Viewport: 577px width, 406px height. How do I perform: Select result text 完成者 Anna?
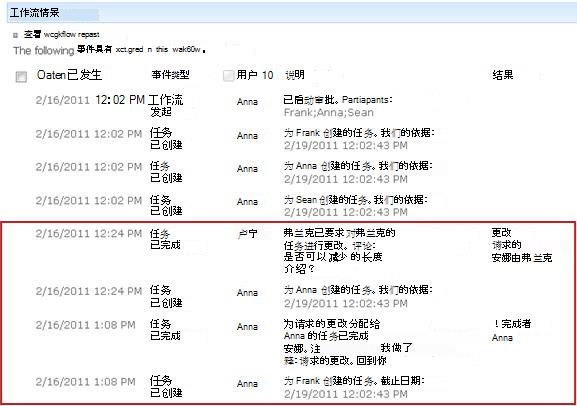[511, 331]
